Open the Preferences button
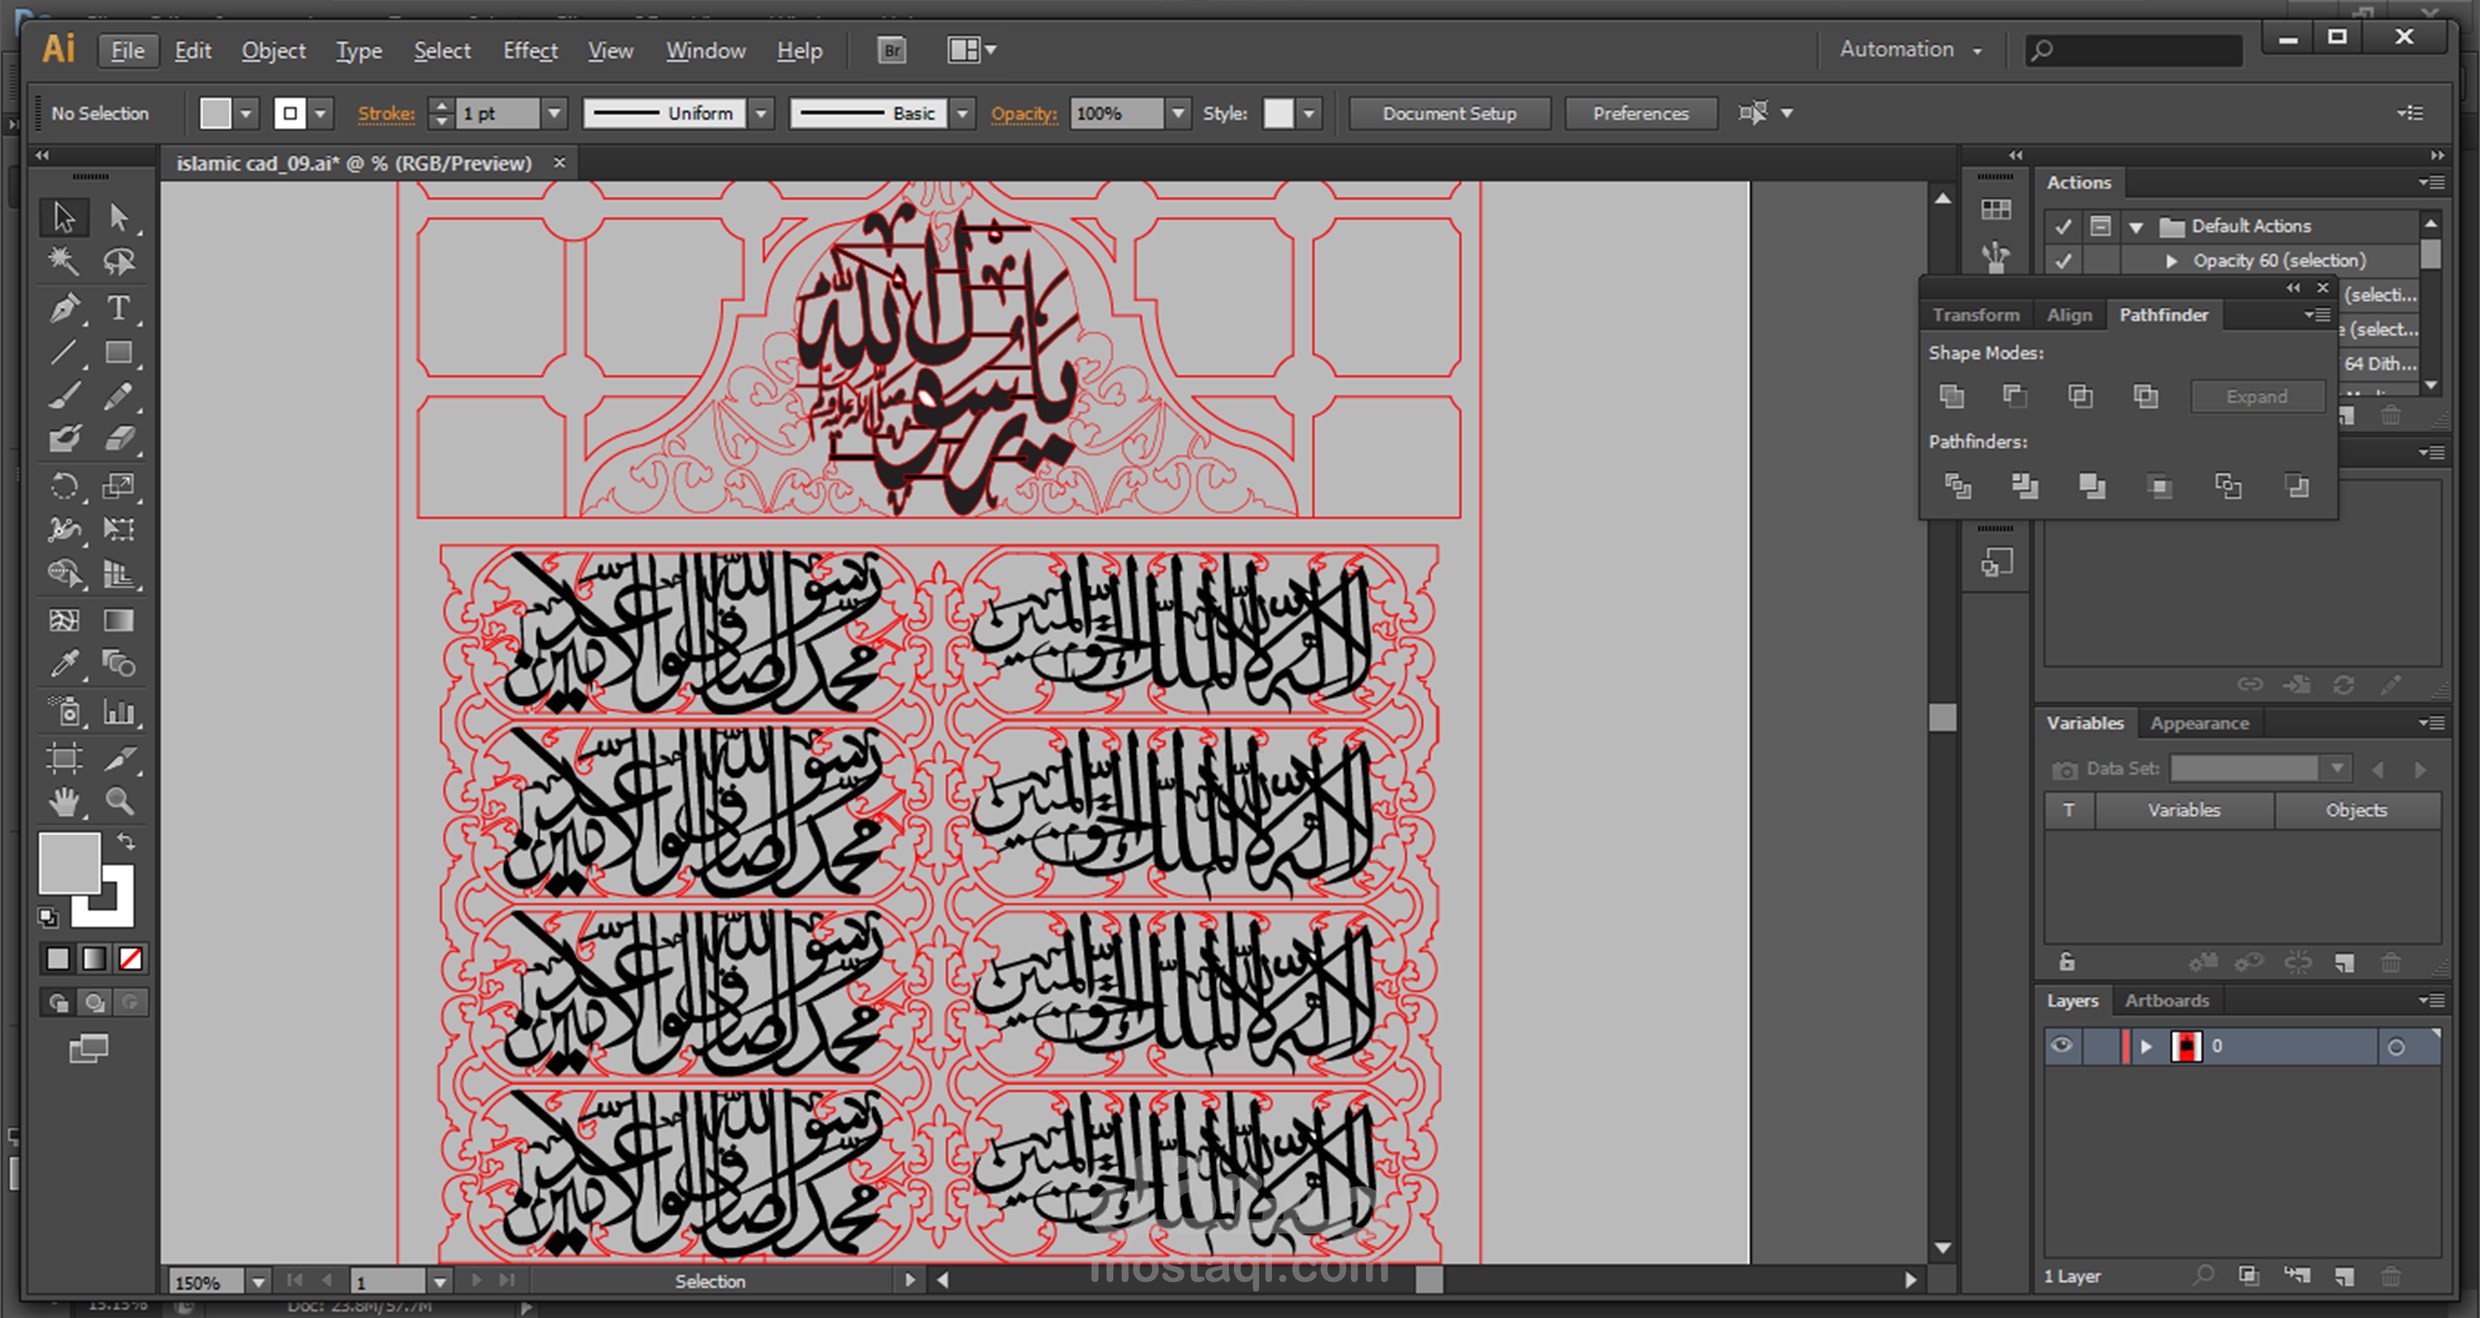Image resolution: width=2480 pixels, height=1318 pixels. tap(1640, 113)
